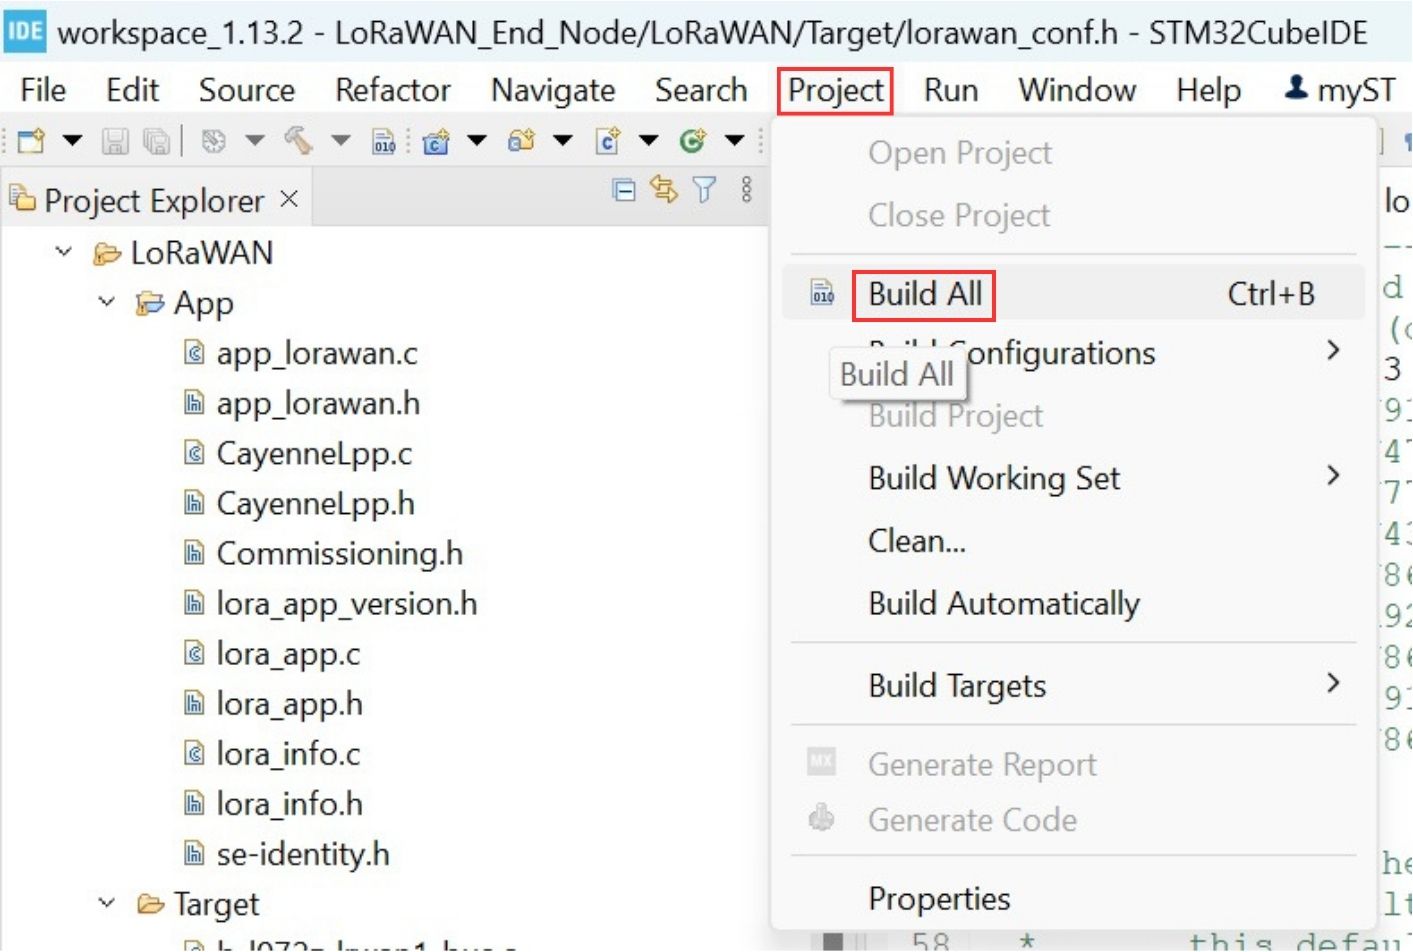Viewport: 1413px width, 952px height.
Task: Open the Window menu
Action: pos(1077,90)
